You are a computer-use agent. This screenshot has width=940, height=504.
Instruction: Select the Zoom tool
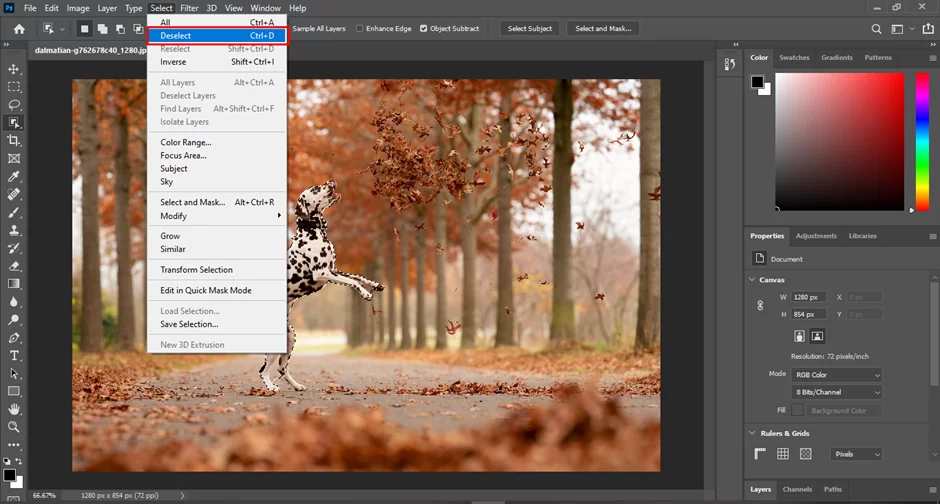pos(14,427)
